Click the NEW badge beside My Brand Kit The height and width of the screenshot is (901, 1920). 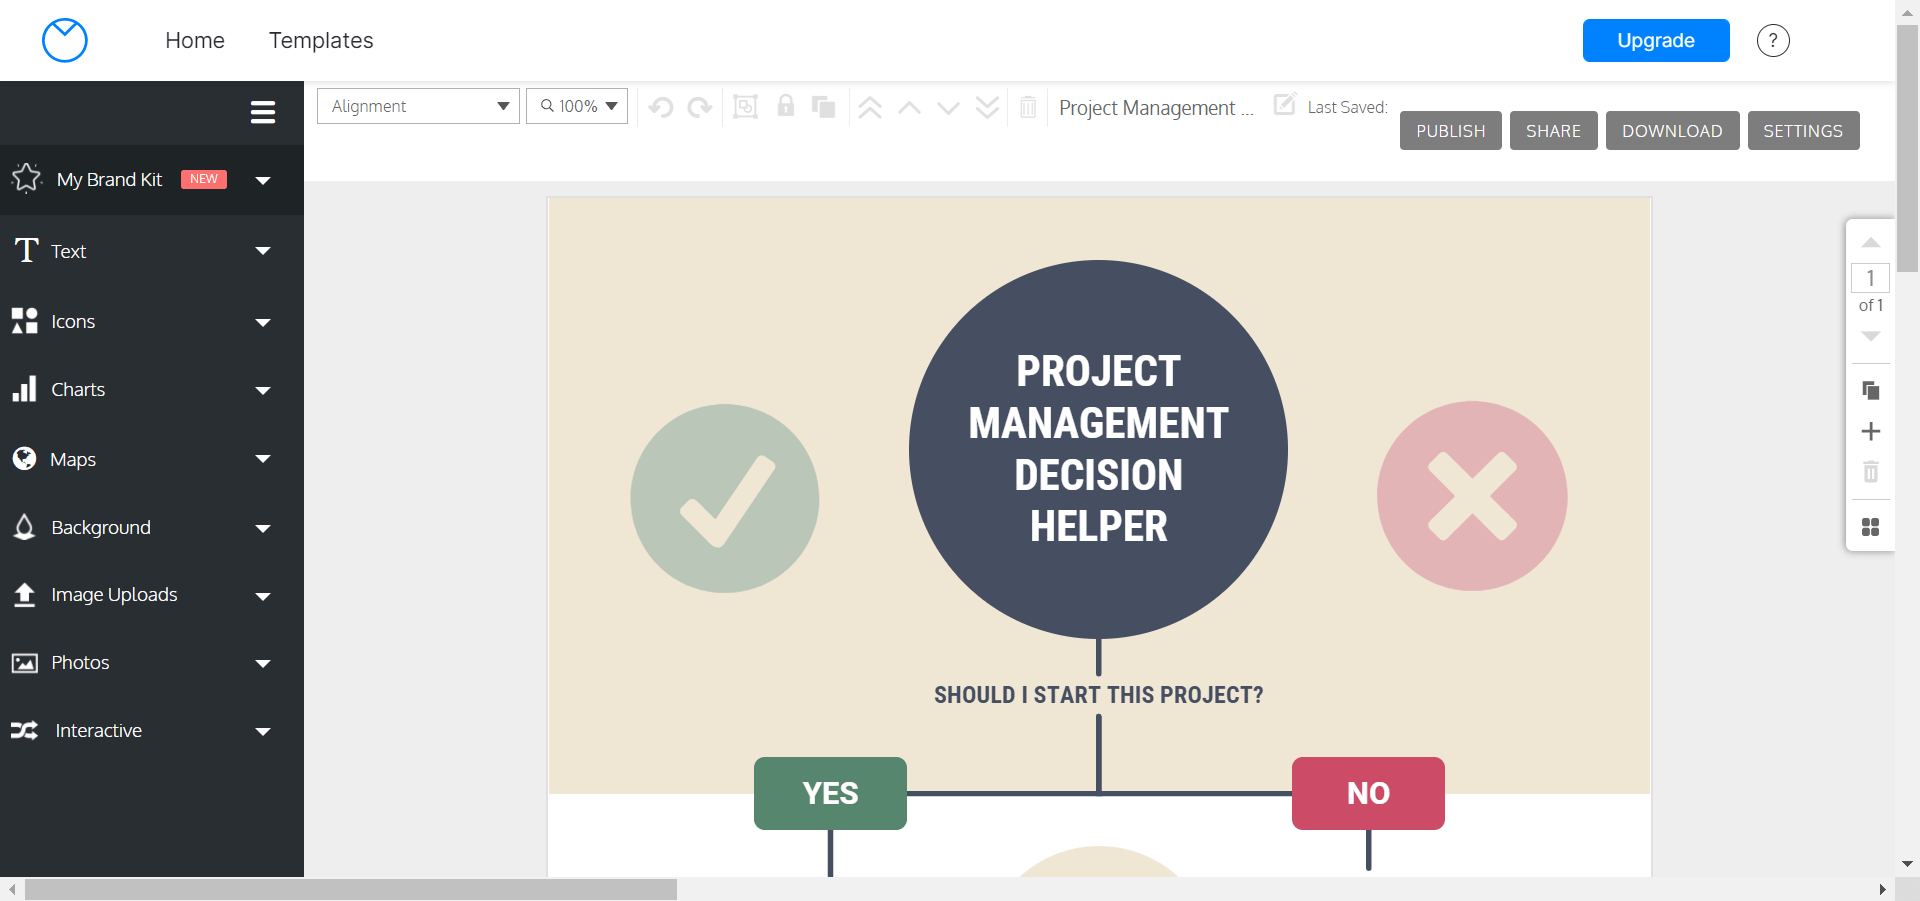[204, 179]
